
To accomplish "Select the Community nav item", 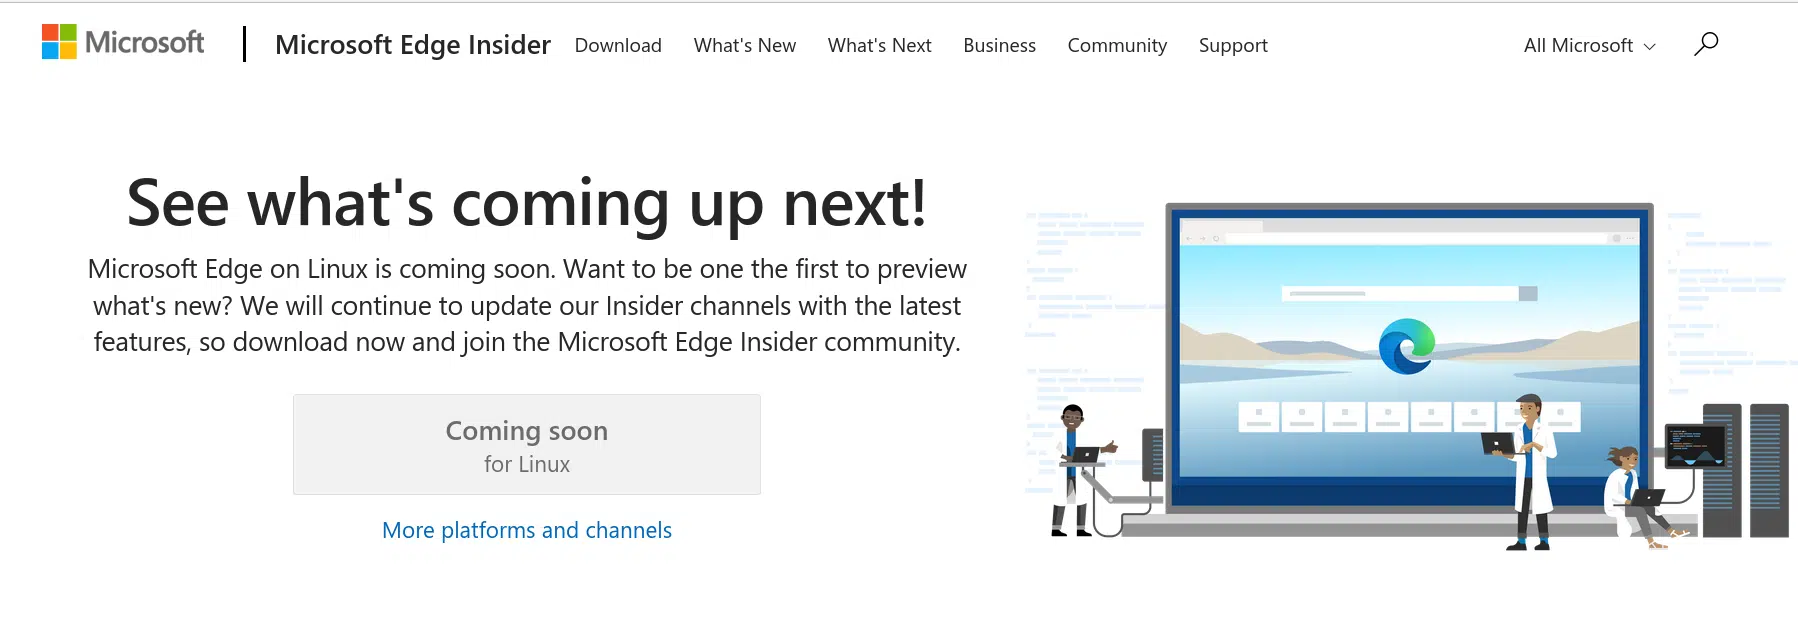I will 1117,45.
